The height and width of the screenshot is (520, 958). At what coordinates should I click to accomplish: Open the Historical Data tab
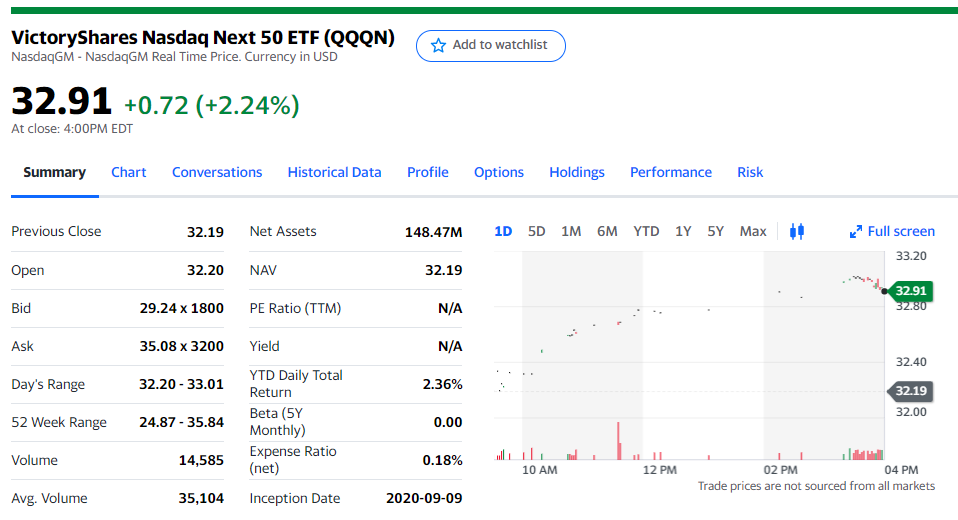tap(334, 172)
